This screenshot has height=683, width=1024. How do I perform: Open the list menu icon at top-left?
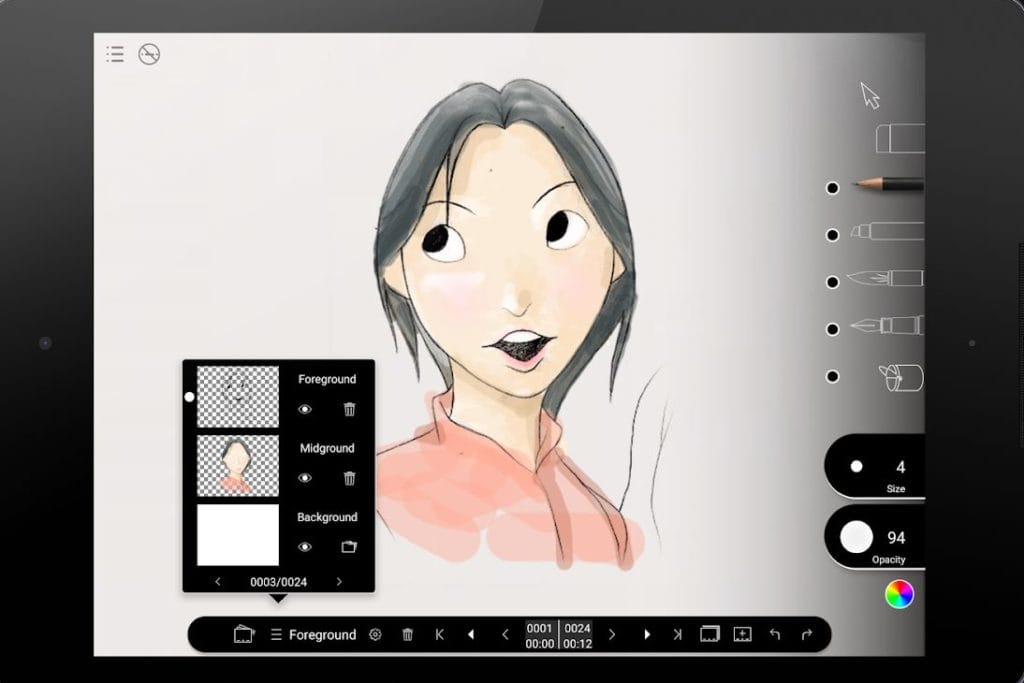115,54
